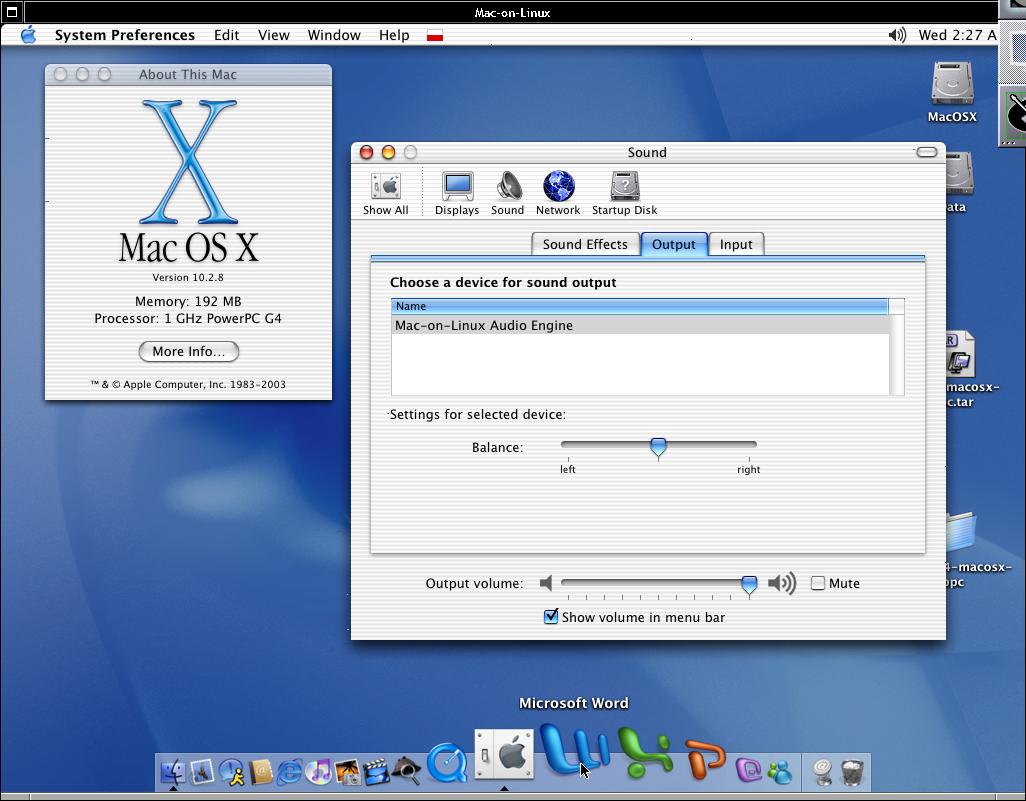1026x801 pixels.
Task: Click the @ website spring icon in dock
Action: (x=823, y=772)
